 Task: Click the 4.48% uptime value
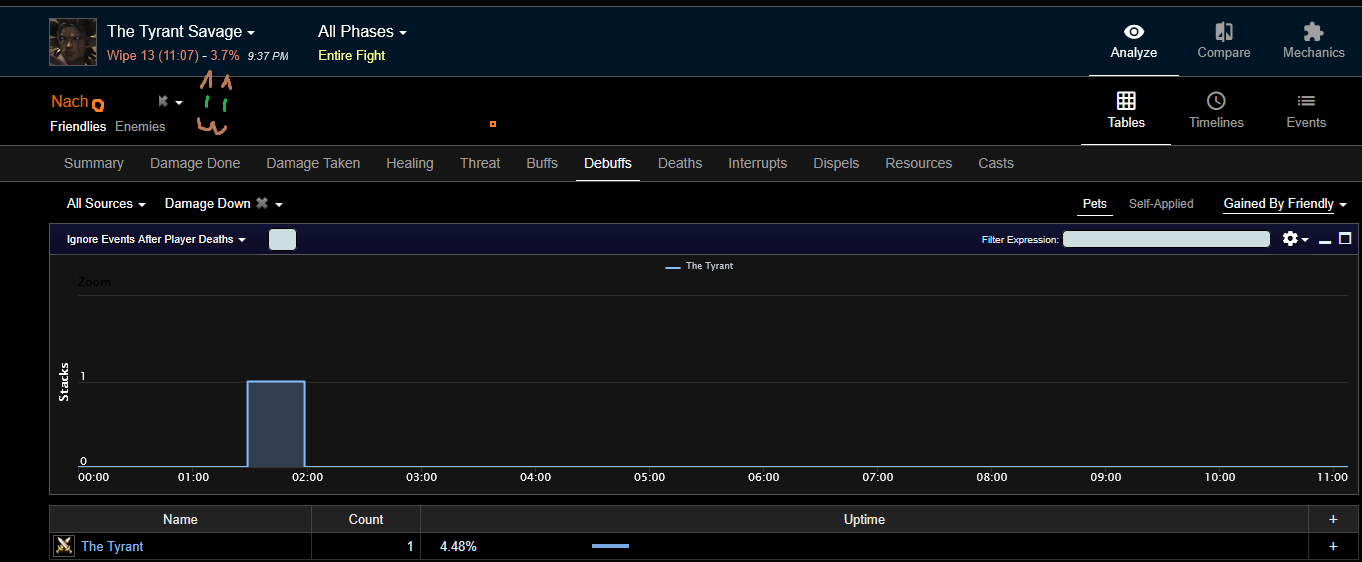458,546
